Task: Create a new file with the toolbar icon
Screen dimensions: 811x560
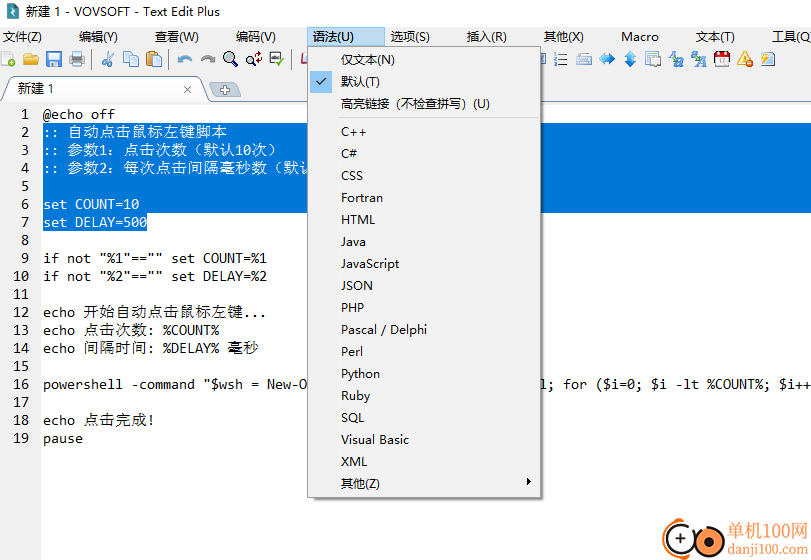Action: point(8,59)
